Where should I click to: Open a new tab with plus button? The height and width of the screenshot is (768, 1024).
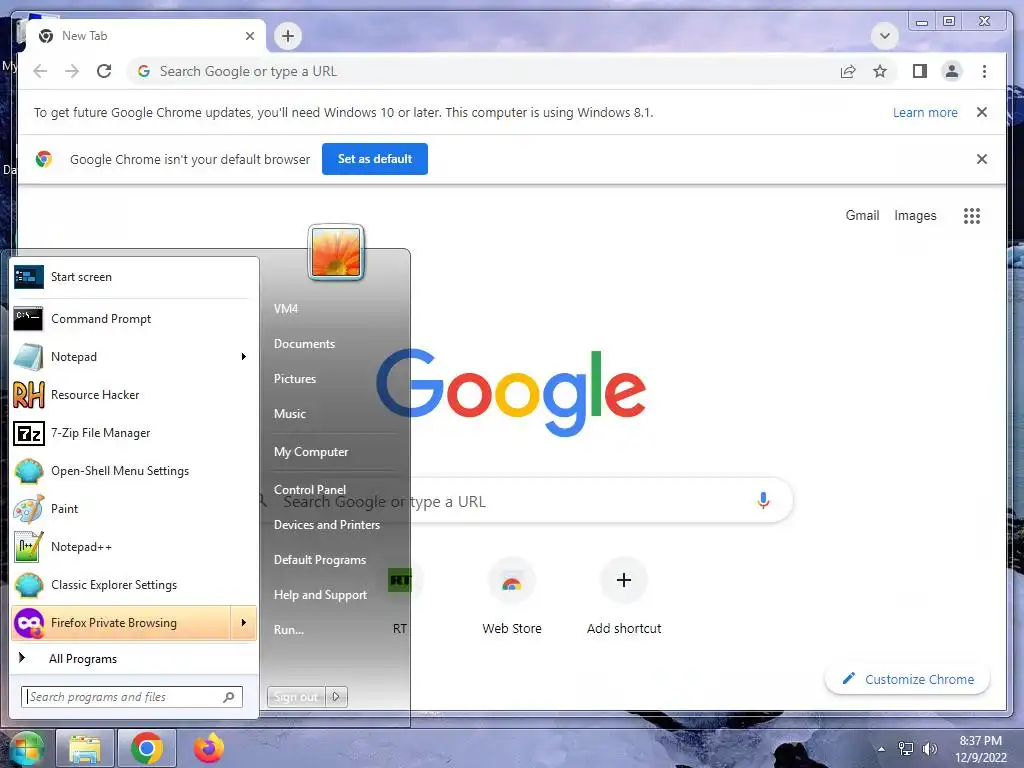[288, 35]
